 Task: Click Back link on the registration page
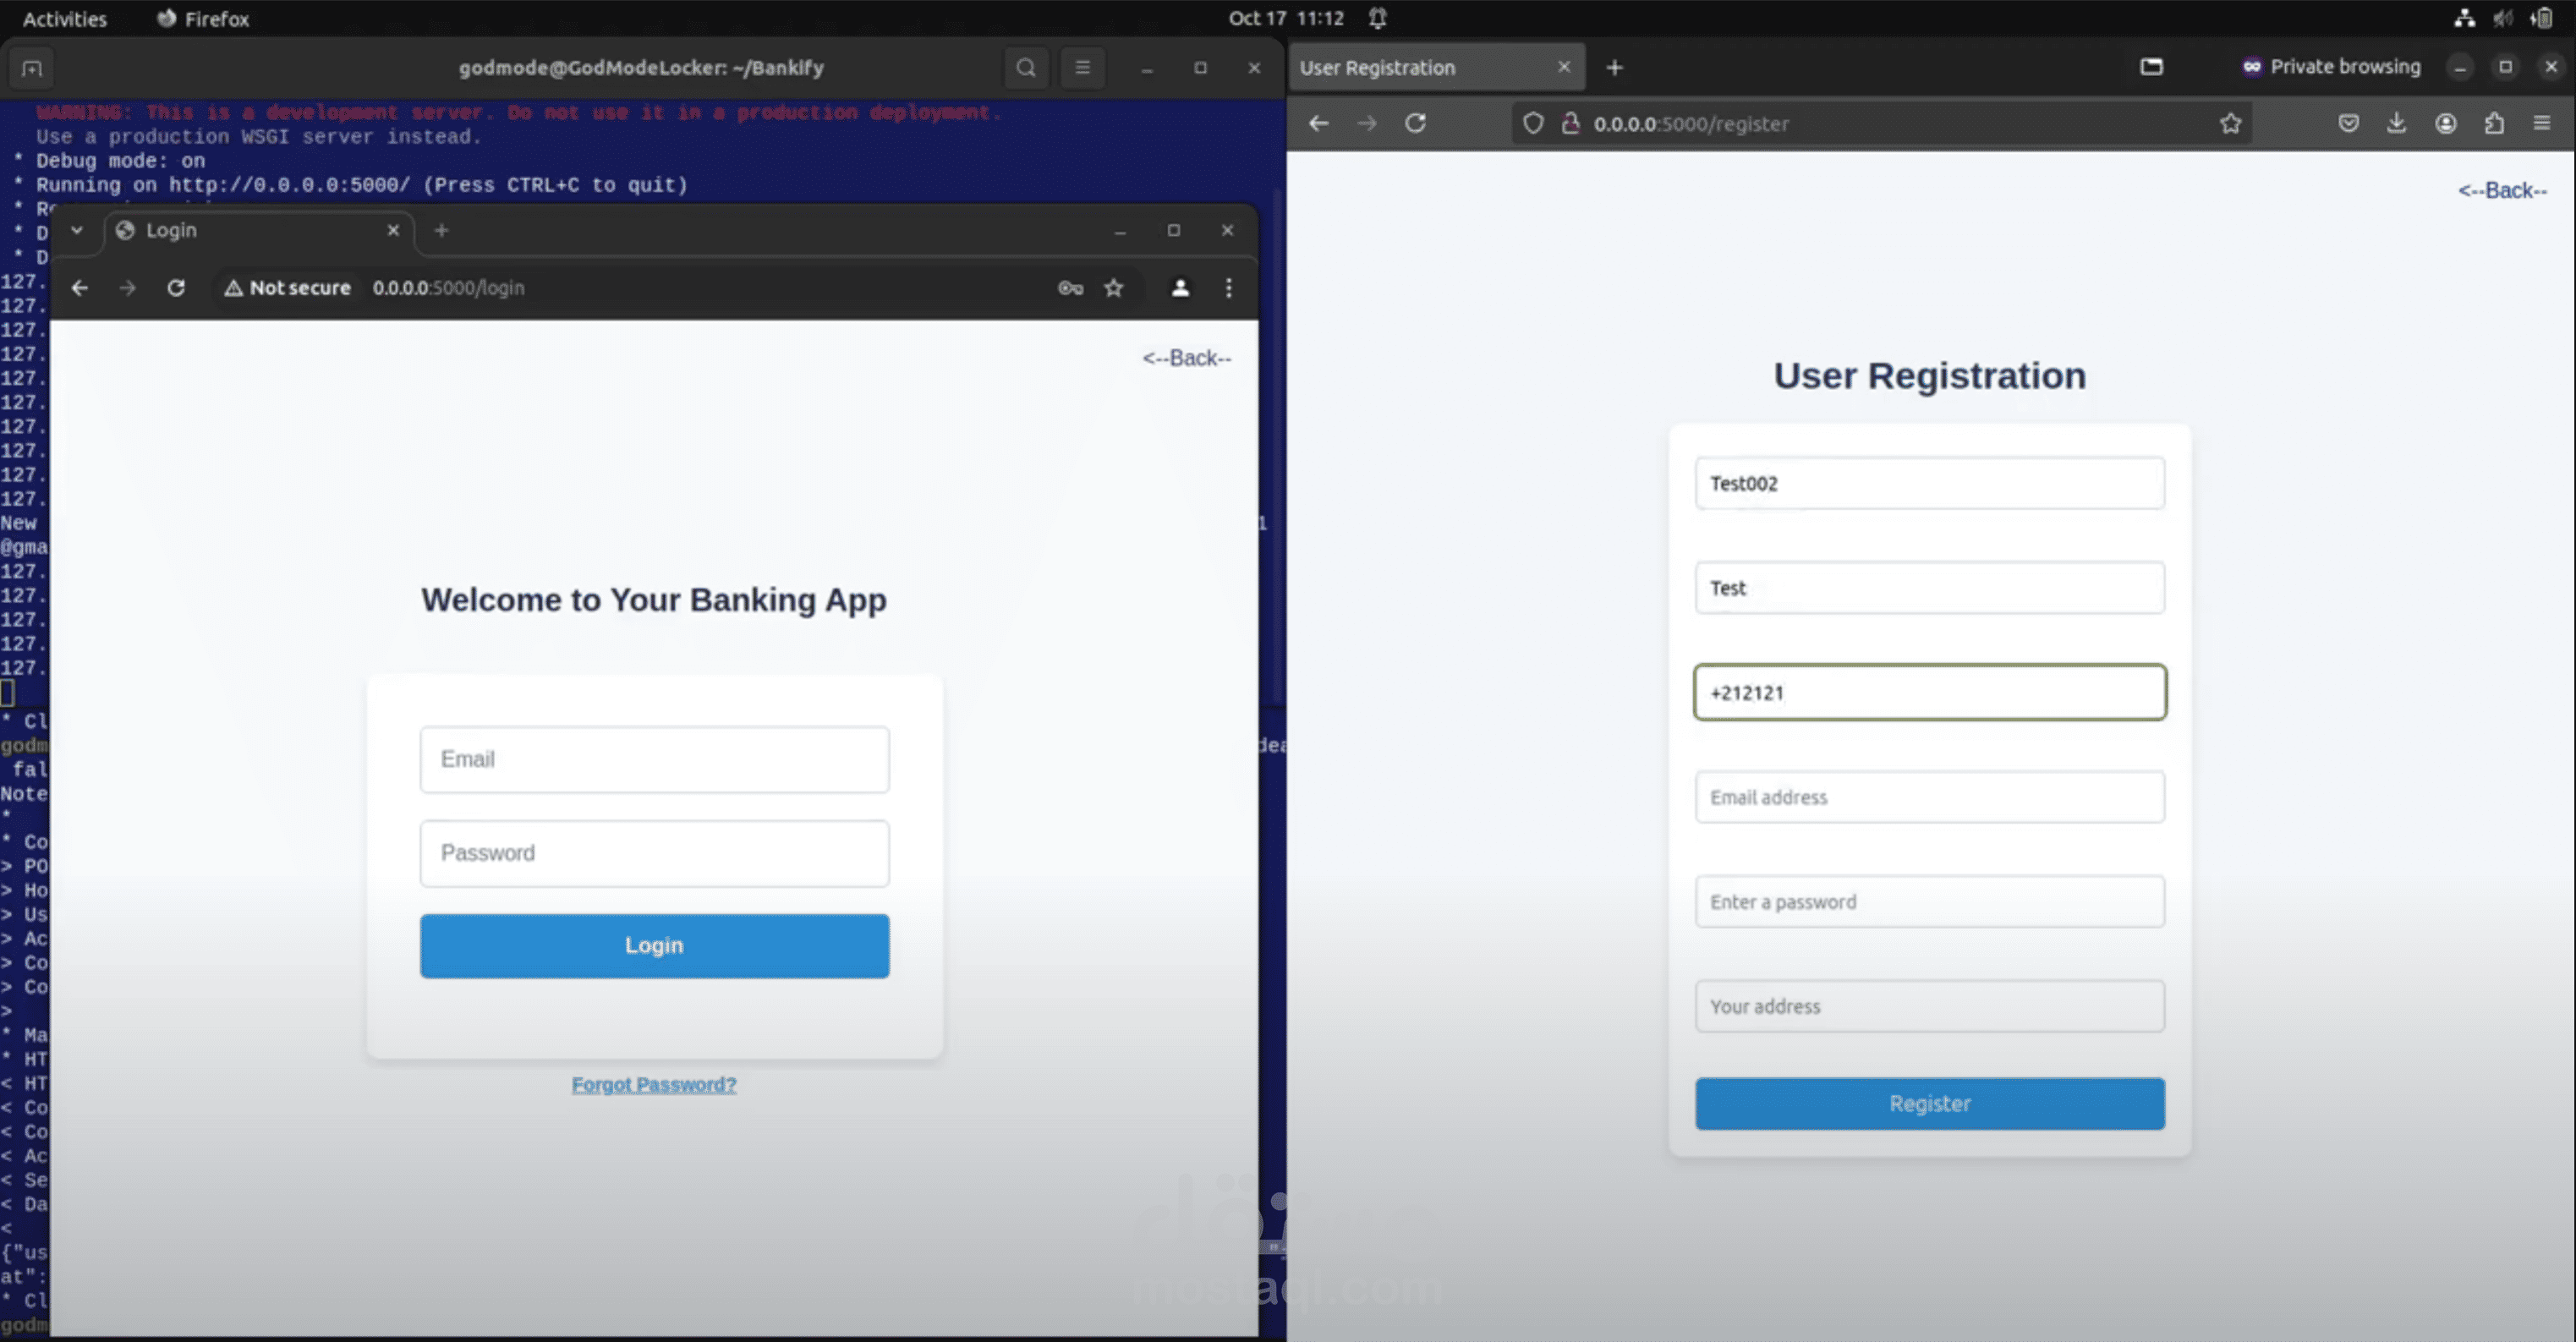[x=2503, y=190]
